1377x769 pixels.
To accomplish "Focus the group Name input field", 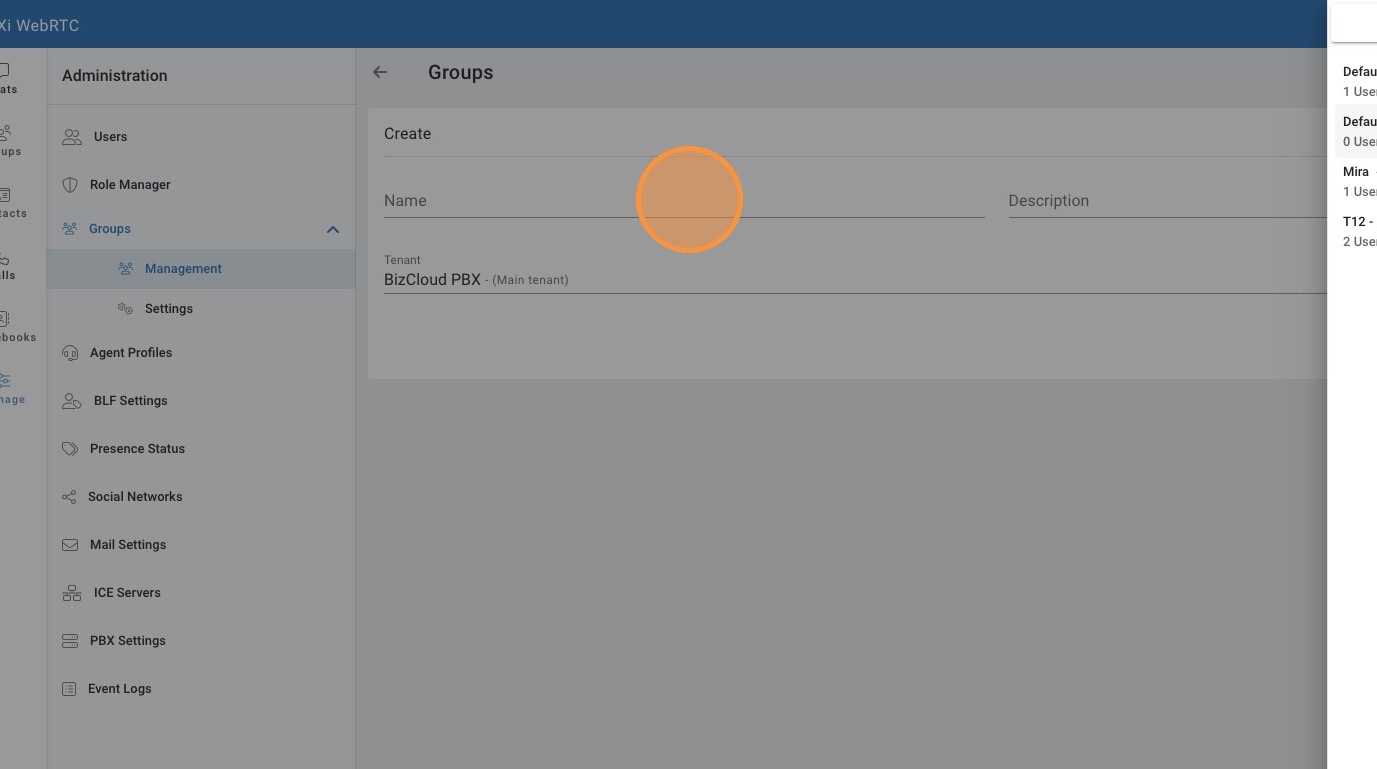I will (x=684, y=201).
